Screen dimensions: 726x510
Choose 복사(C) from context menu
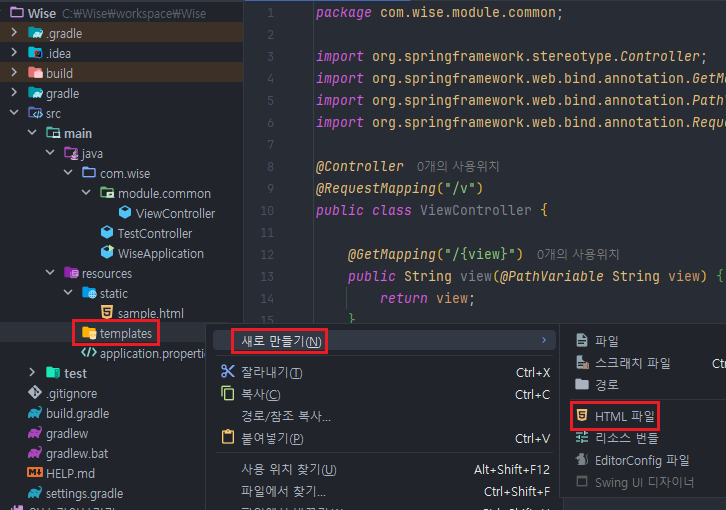(384, 394)
